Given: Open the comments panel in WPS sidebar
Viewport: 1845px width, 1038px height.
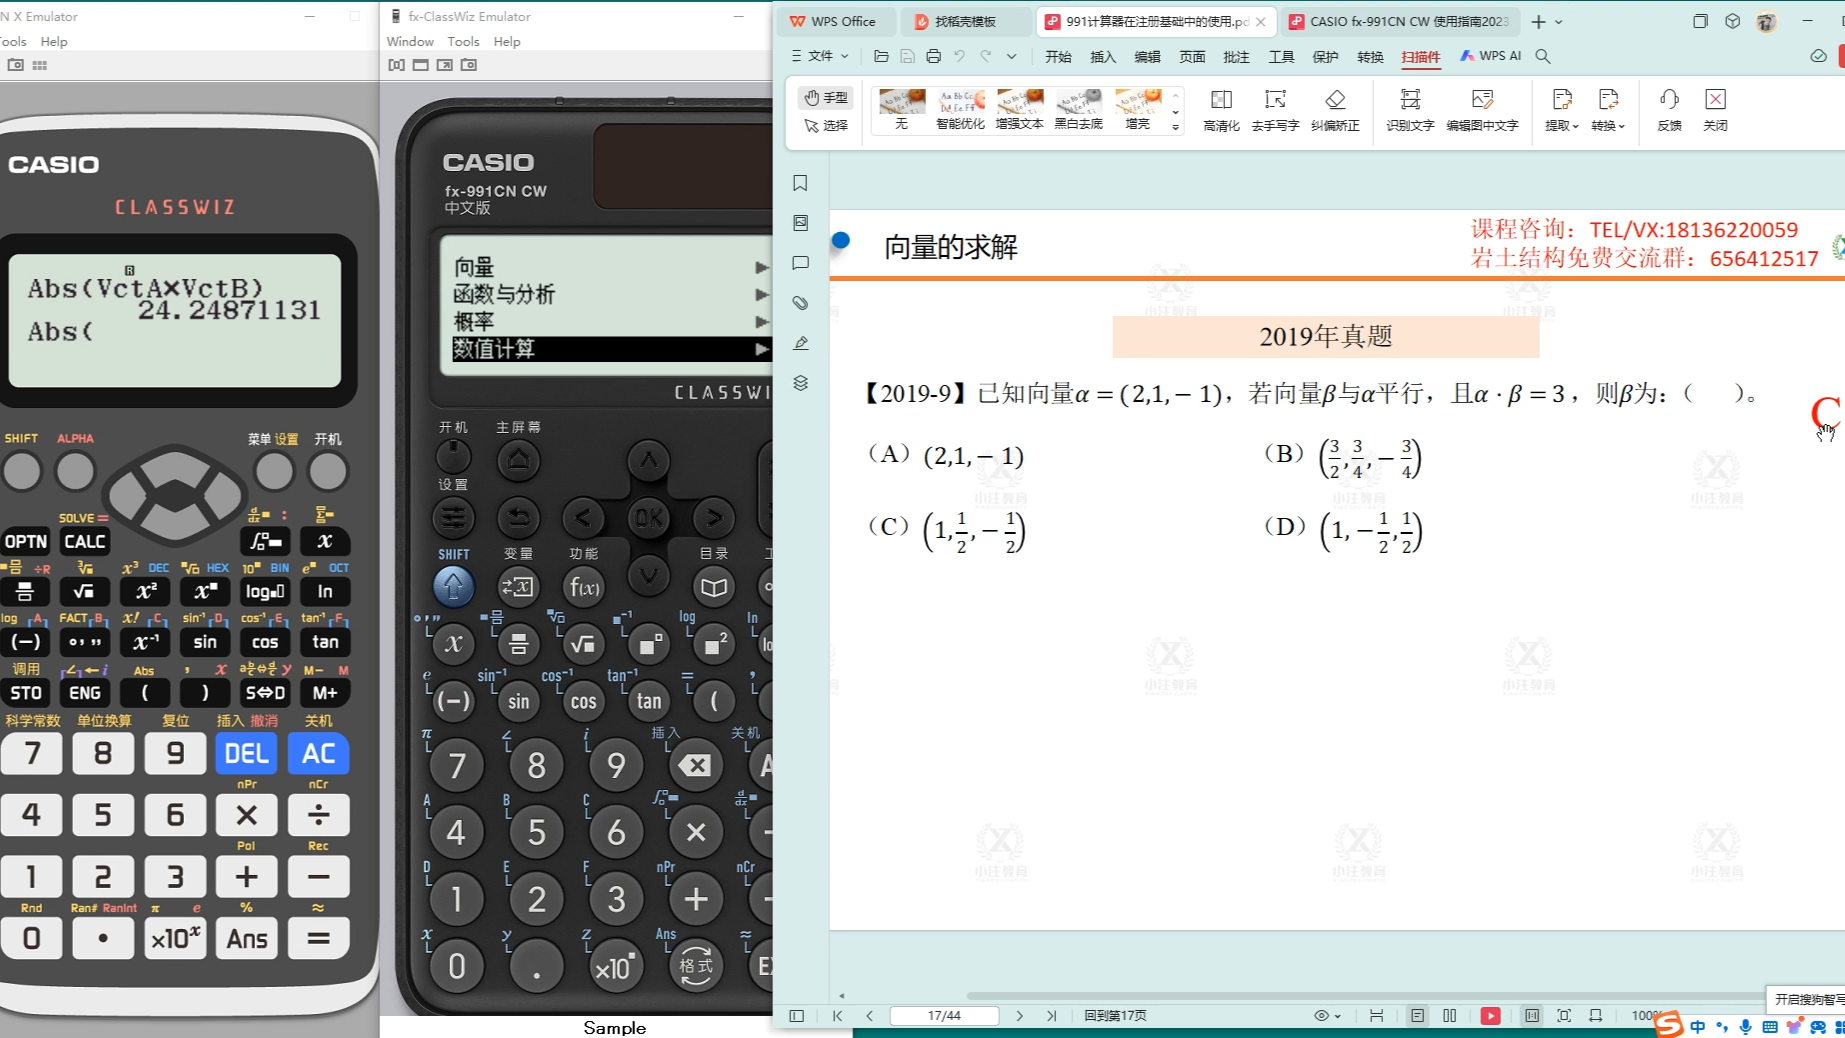Looking at the screenshot, I should pyautogui.click(x=800, y=263).
